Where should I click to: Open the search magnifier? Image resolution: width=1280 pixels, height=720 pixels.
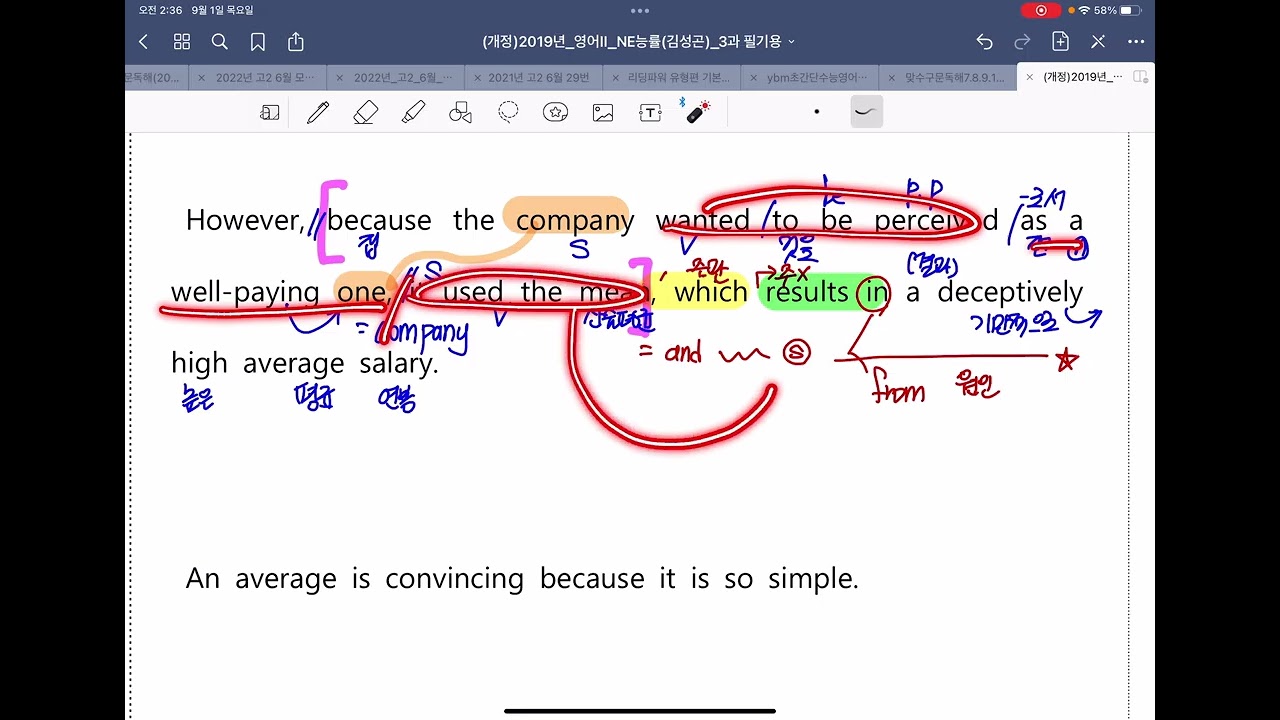tap(220, 42)
